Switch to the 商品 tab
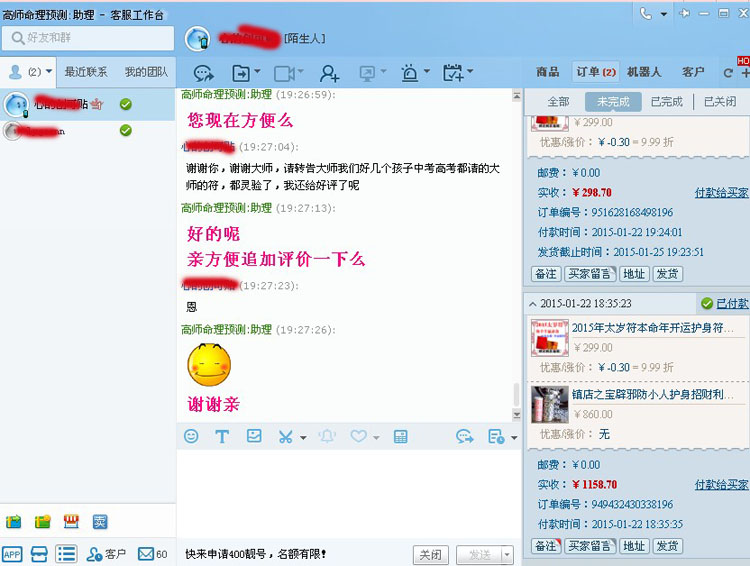The height and width of the screenshot is (566, 750). (x=547, y=72)
